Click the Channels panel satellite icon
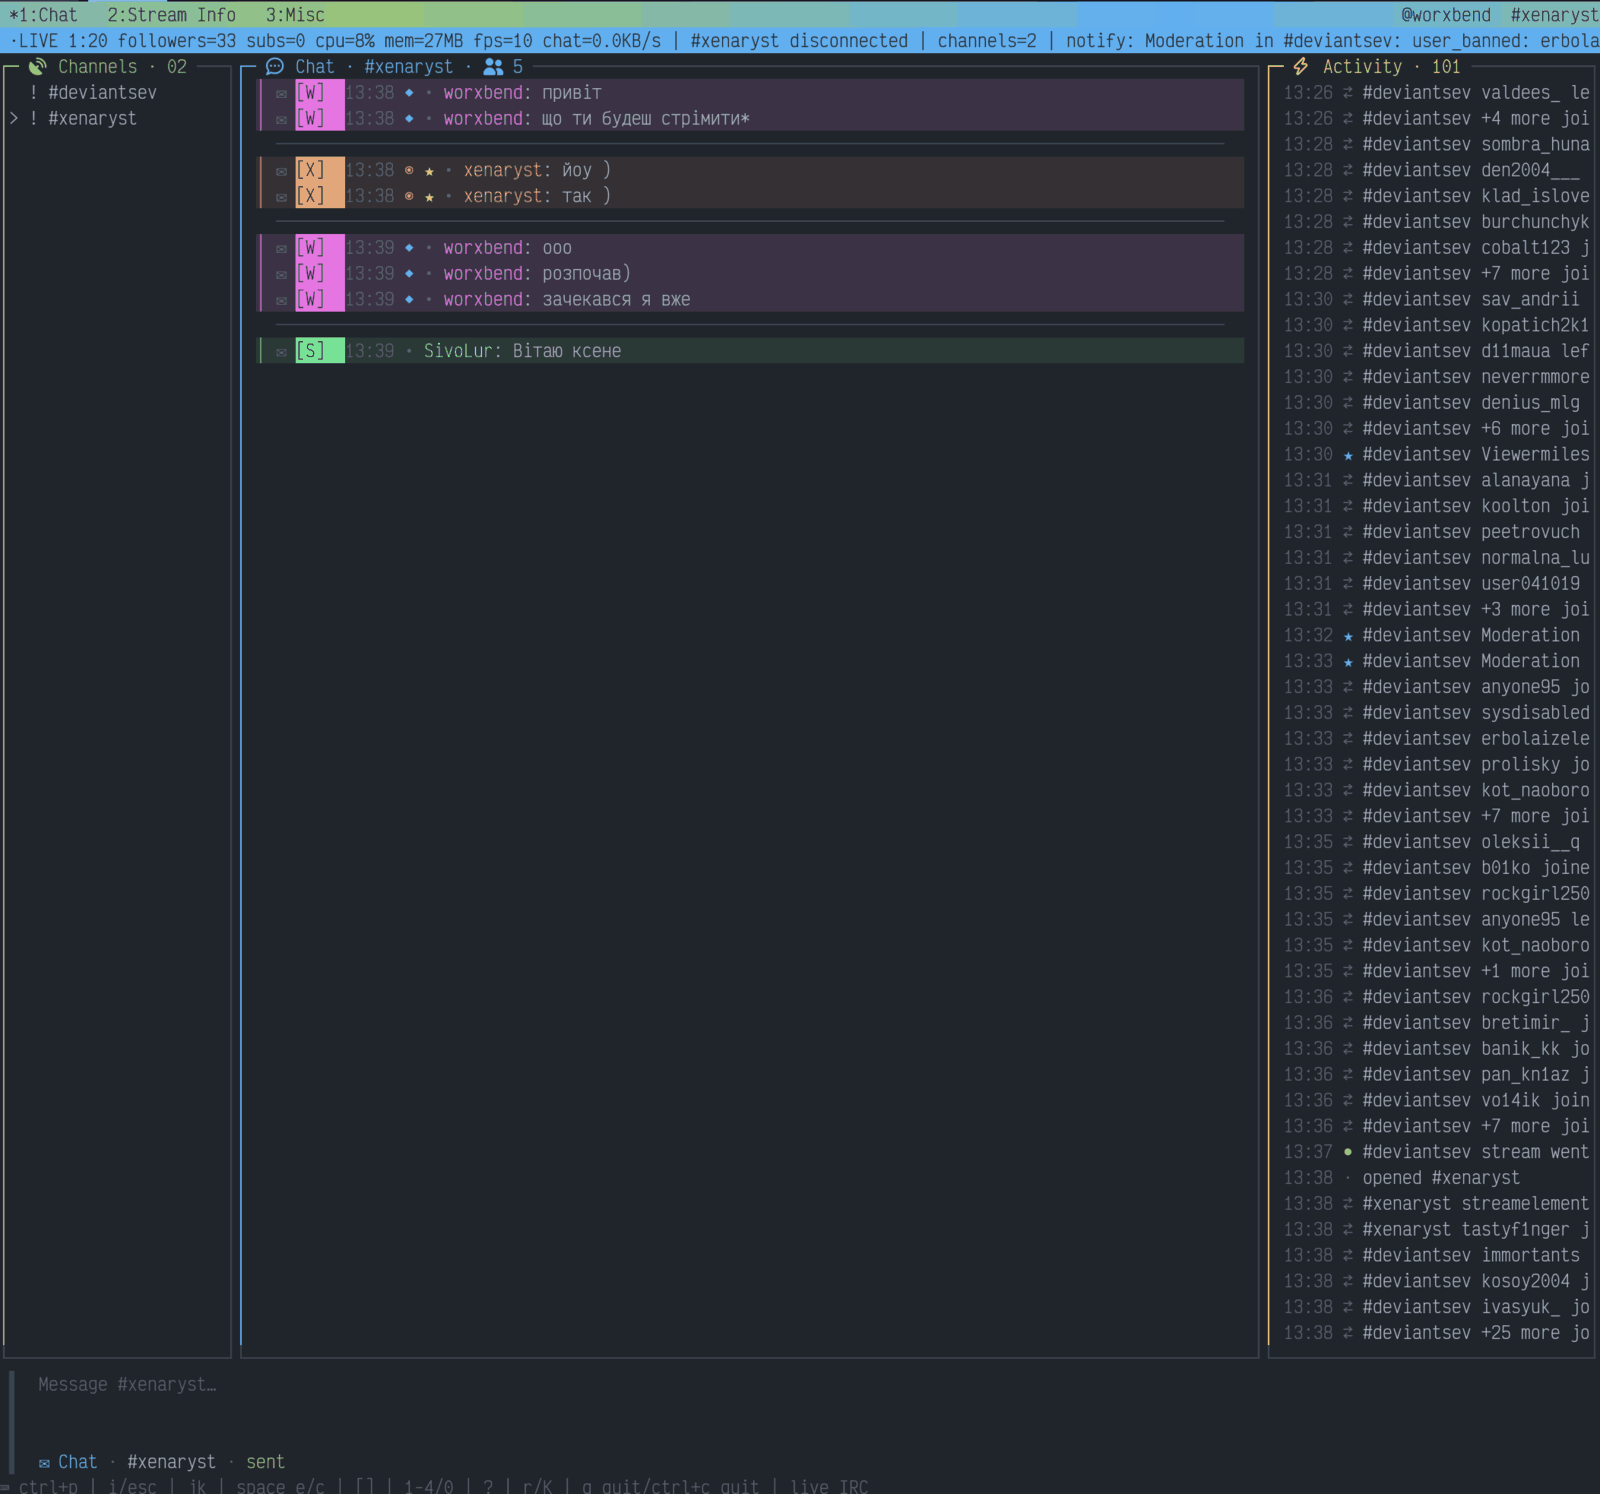The image size is (1600, 1494). pos(38,67)
